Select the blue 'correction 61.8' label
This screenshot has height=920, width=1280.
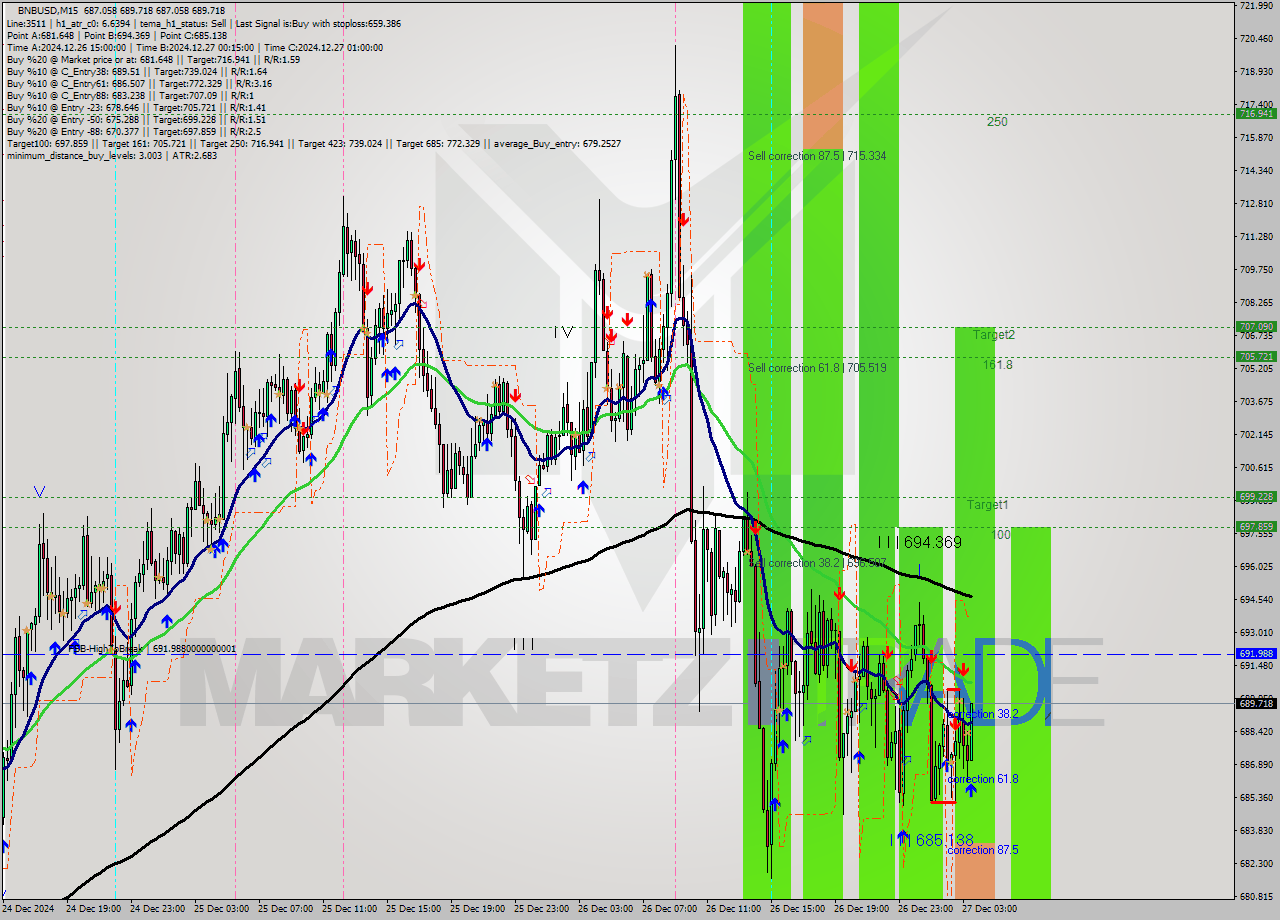[x=983, y=779]
